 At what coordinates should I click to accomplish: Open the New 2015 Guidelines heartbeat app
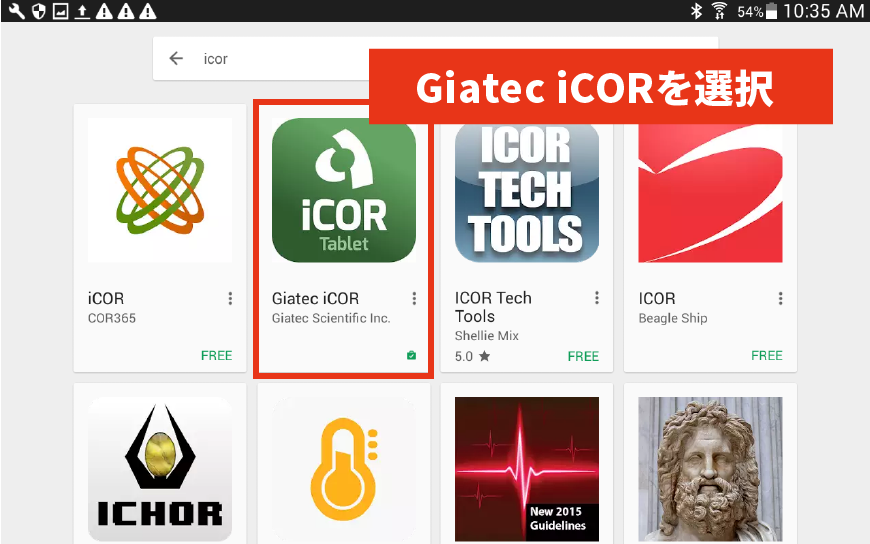tap(527, 469)
